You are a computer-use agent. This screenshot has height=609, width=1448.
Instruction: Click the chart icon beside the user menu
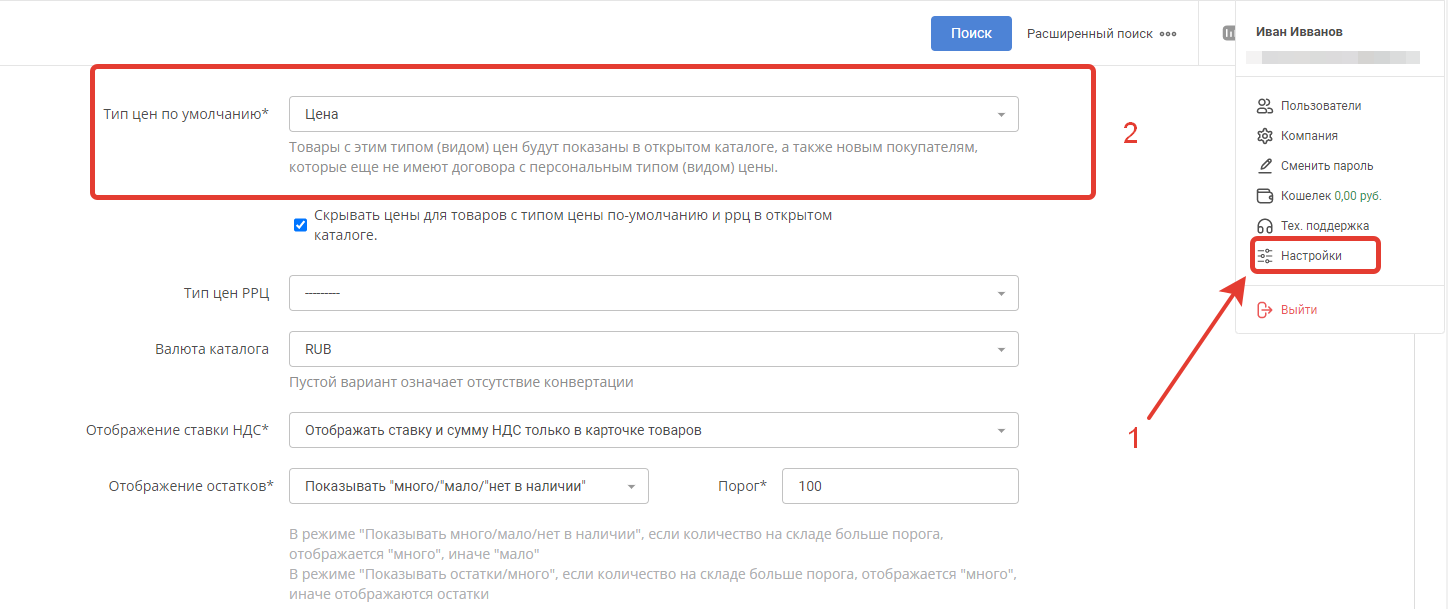click(x=1228, y=33)
